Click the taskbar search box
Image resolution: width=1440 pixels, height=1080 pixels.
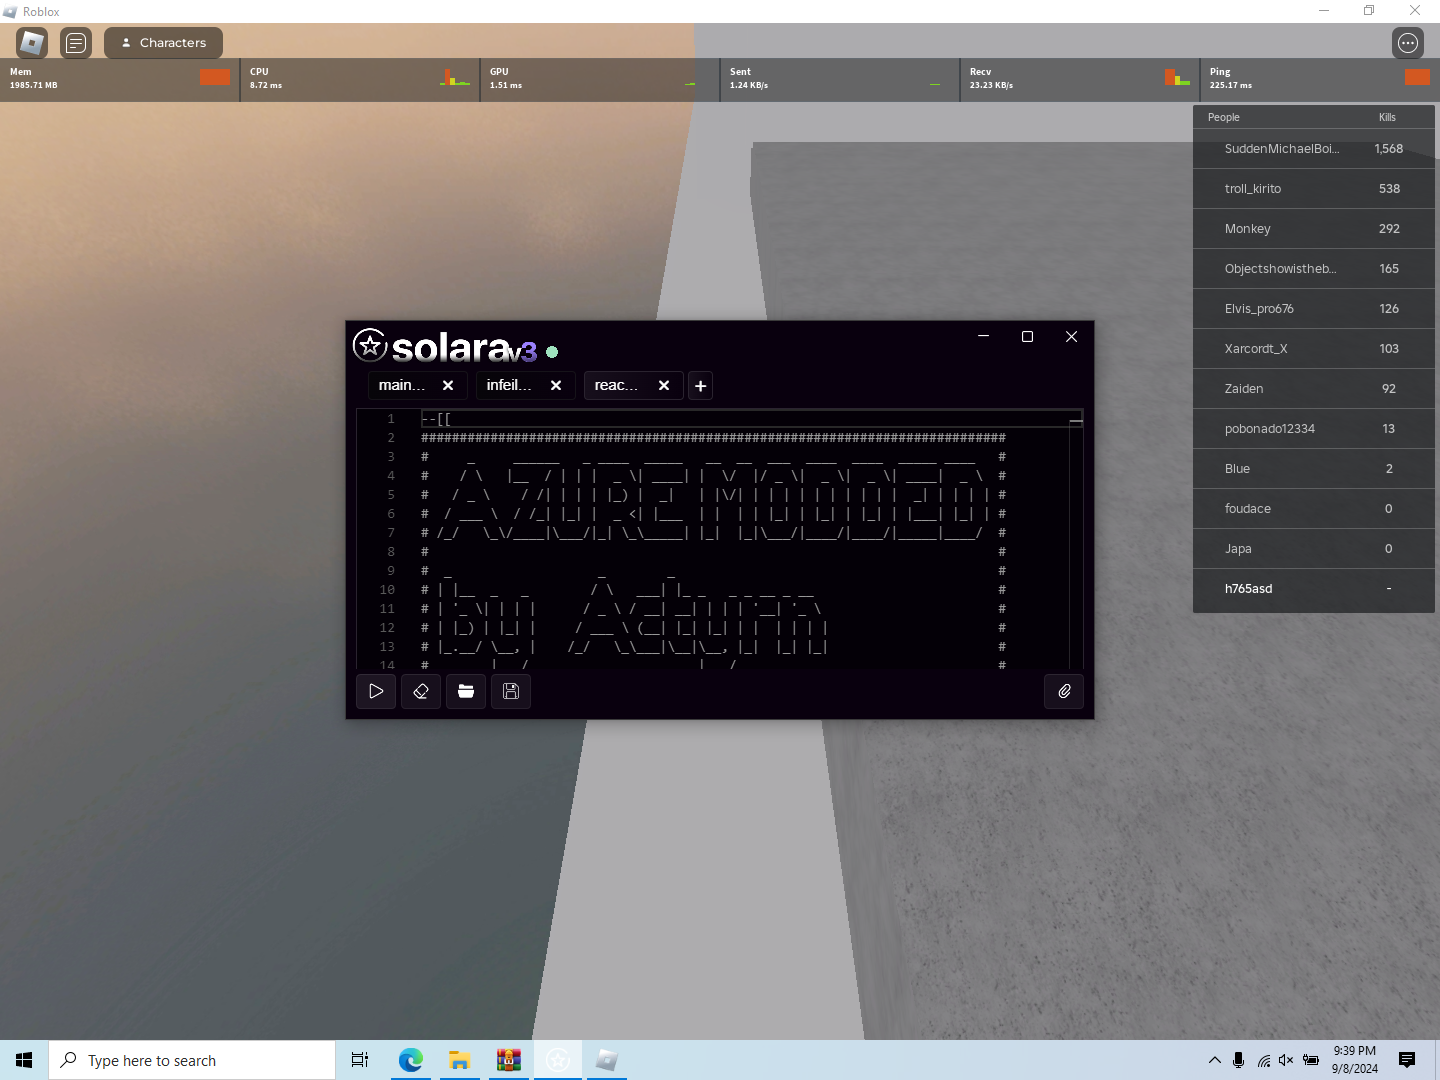[x=192, y=1060]
